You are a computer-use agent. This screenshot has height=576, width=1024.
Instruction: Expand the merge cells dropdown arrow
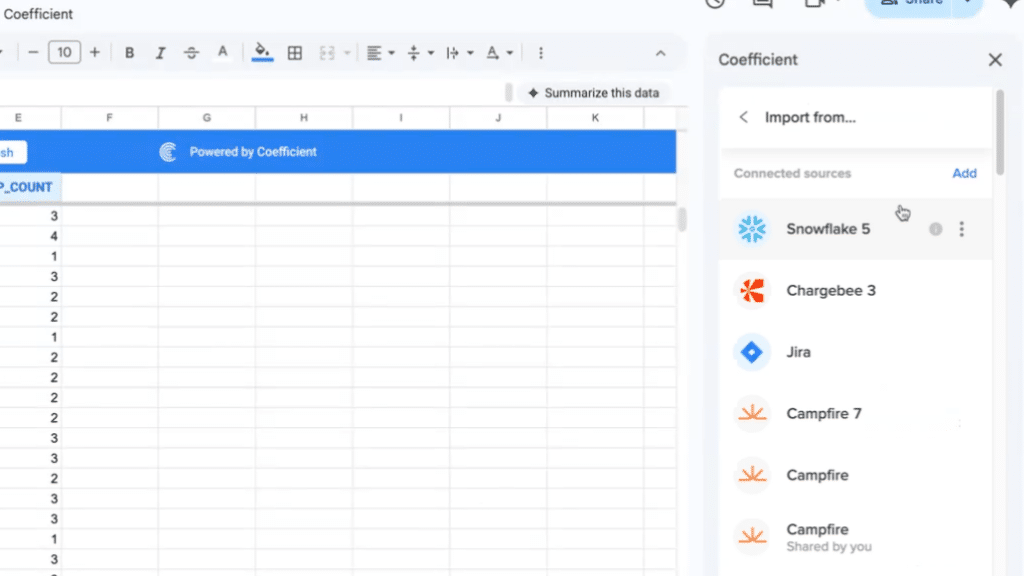tap(347, 53)
